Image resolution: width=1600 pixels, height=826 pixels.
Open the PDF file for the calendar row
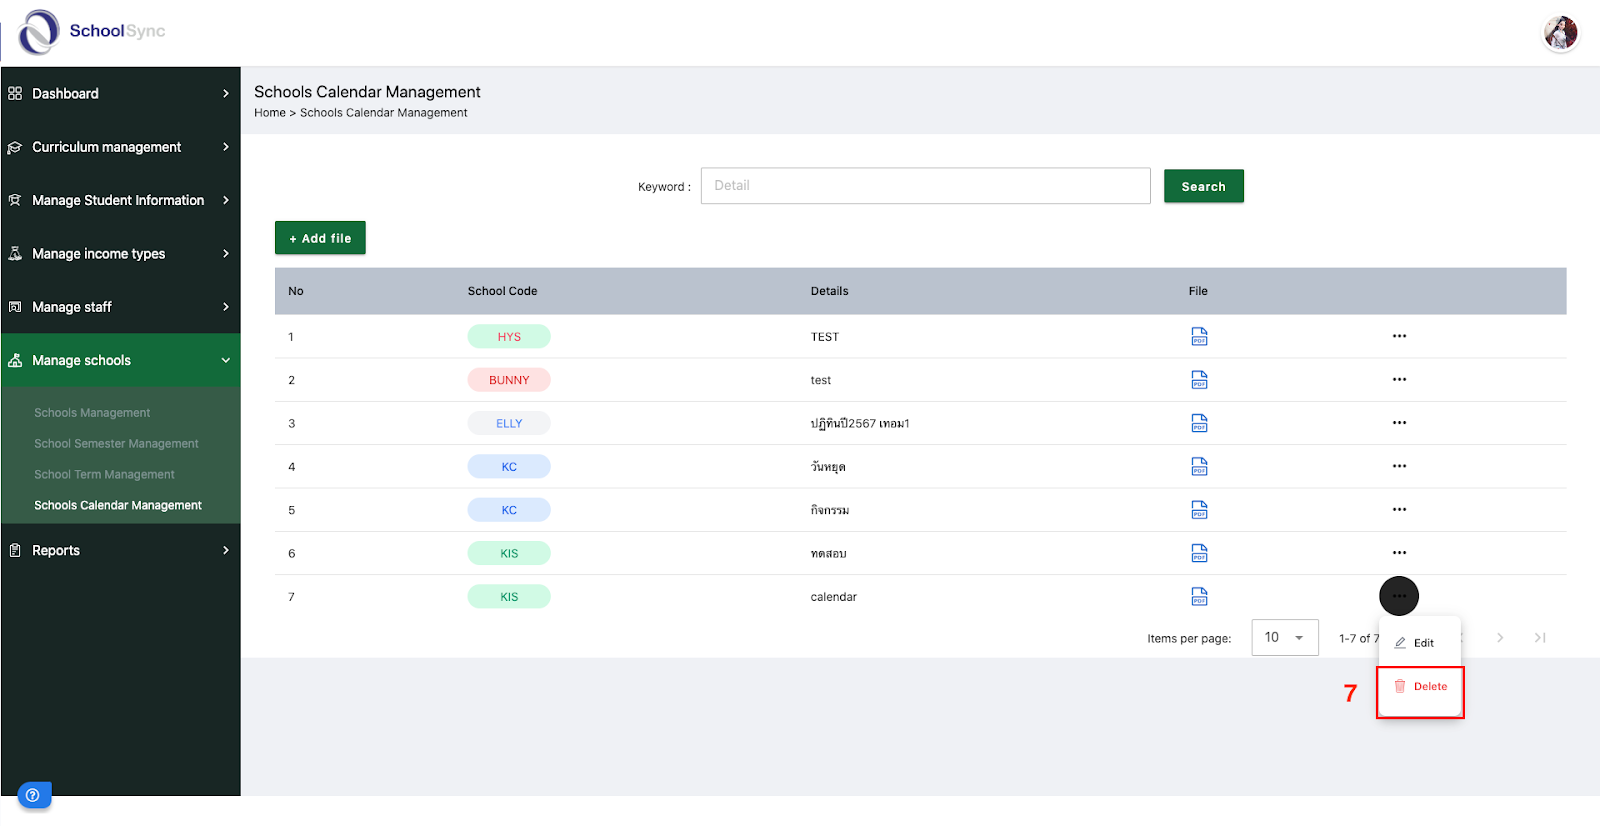(1199, 596)
